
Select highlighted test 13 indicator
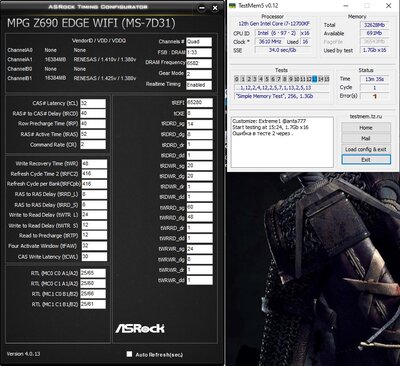coord(315,79)
